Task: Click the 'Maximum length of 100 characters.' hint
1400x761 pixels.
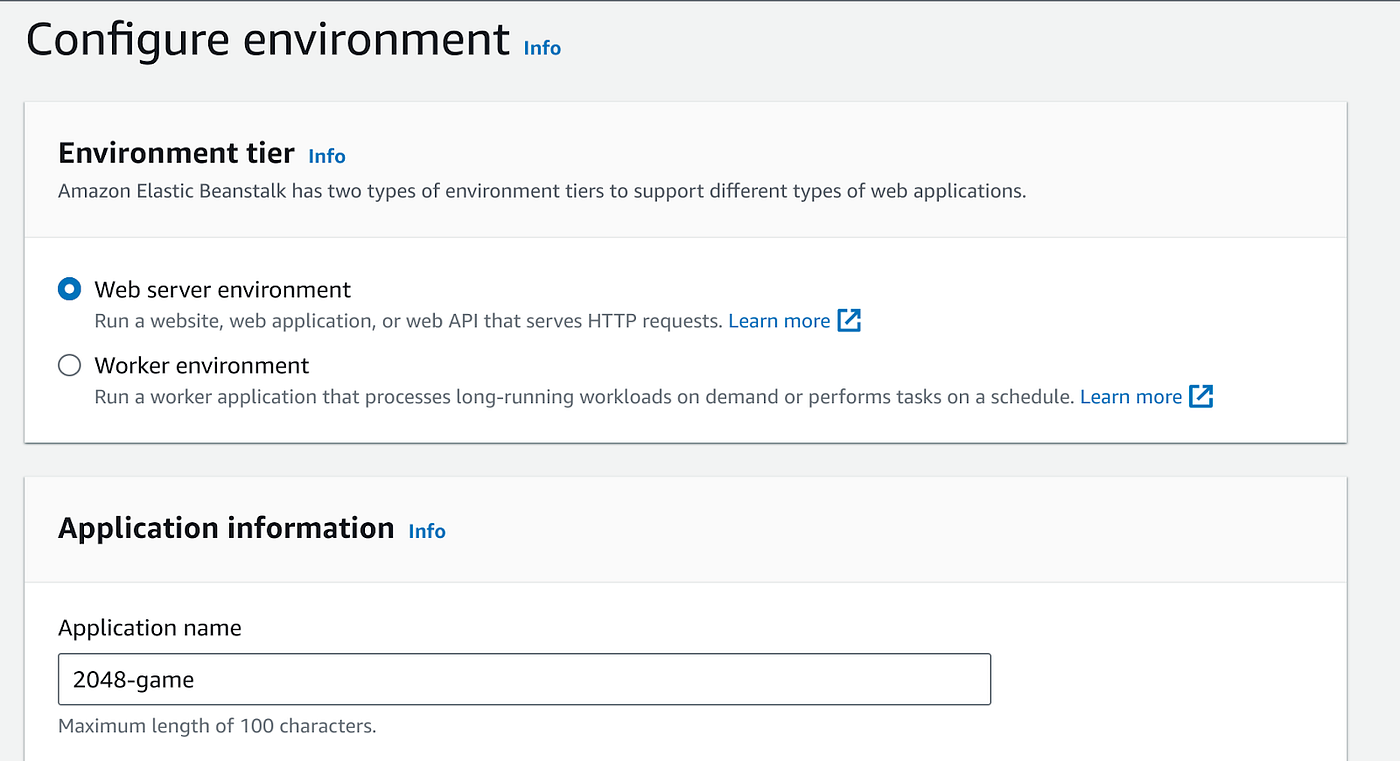Action: point(217,726)
